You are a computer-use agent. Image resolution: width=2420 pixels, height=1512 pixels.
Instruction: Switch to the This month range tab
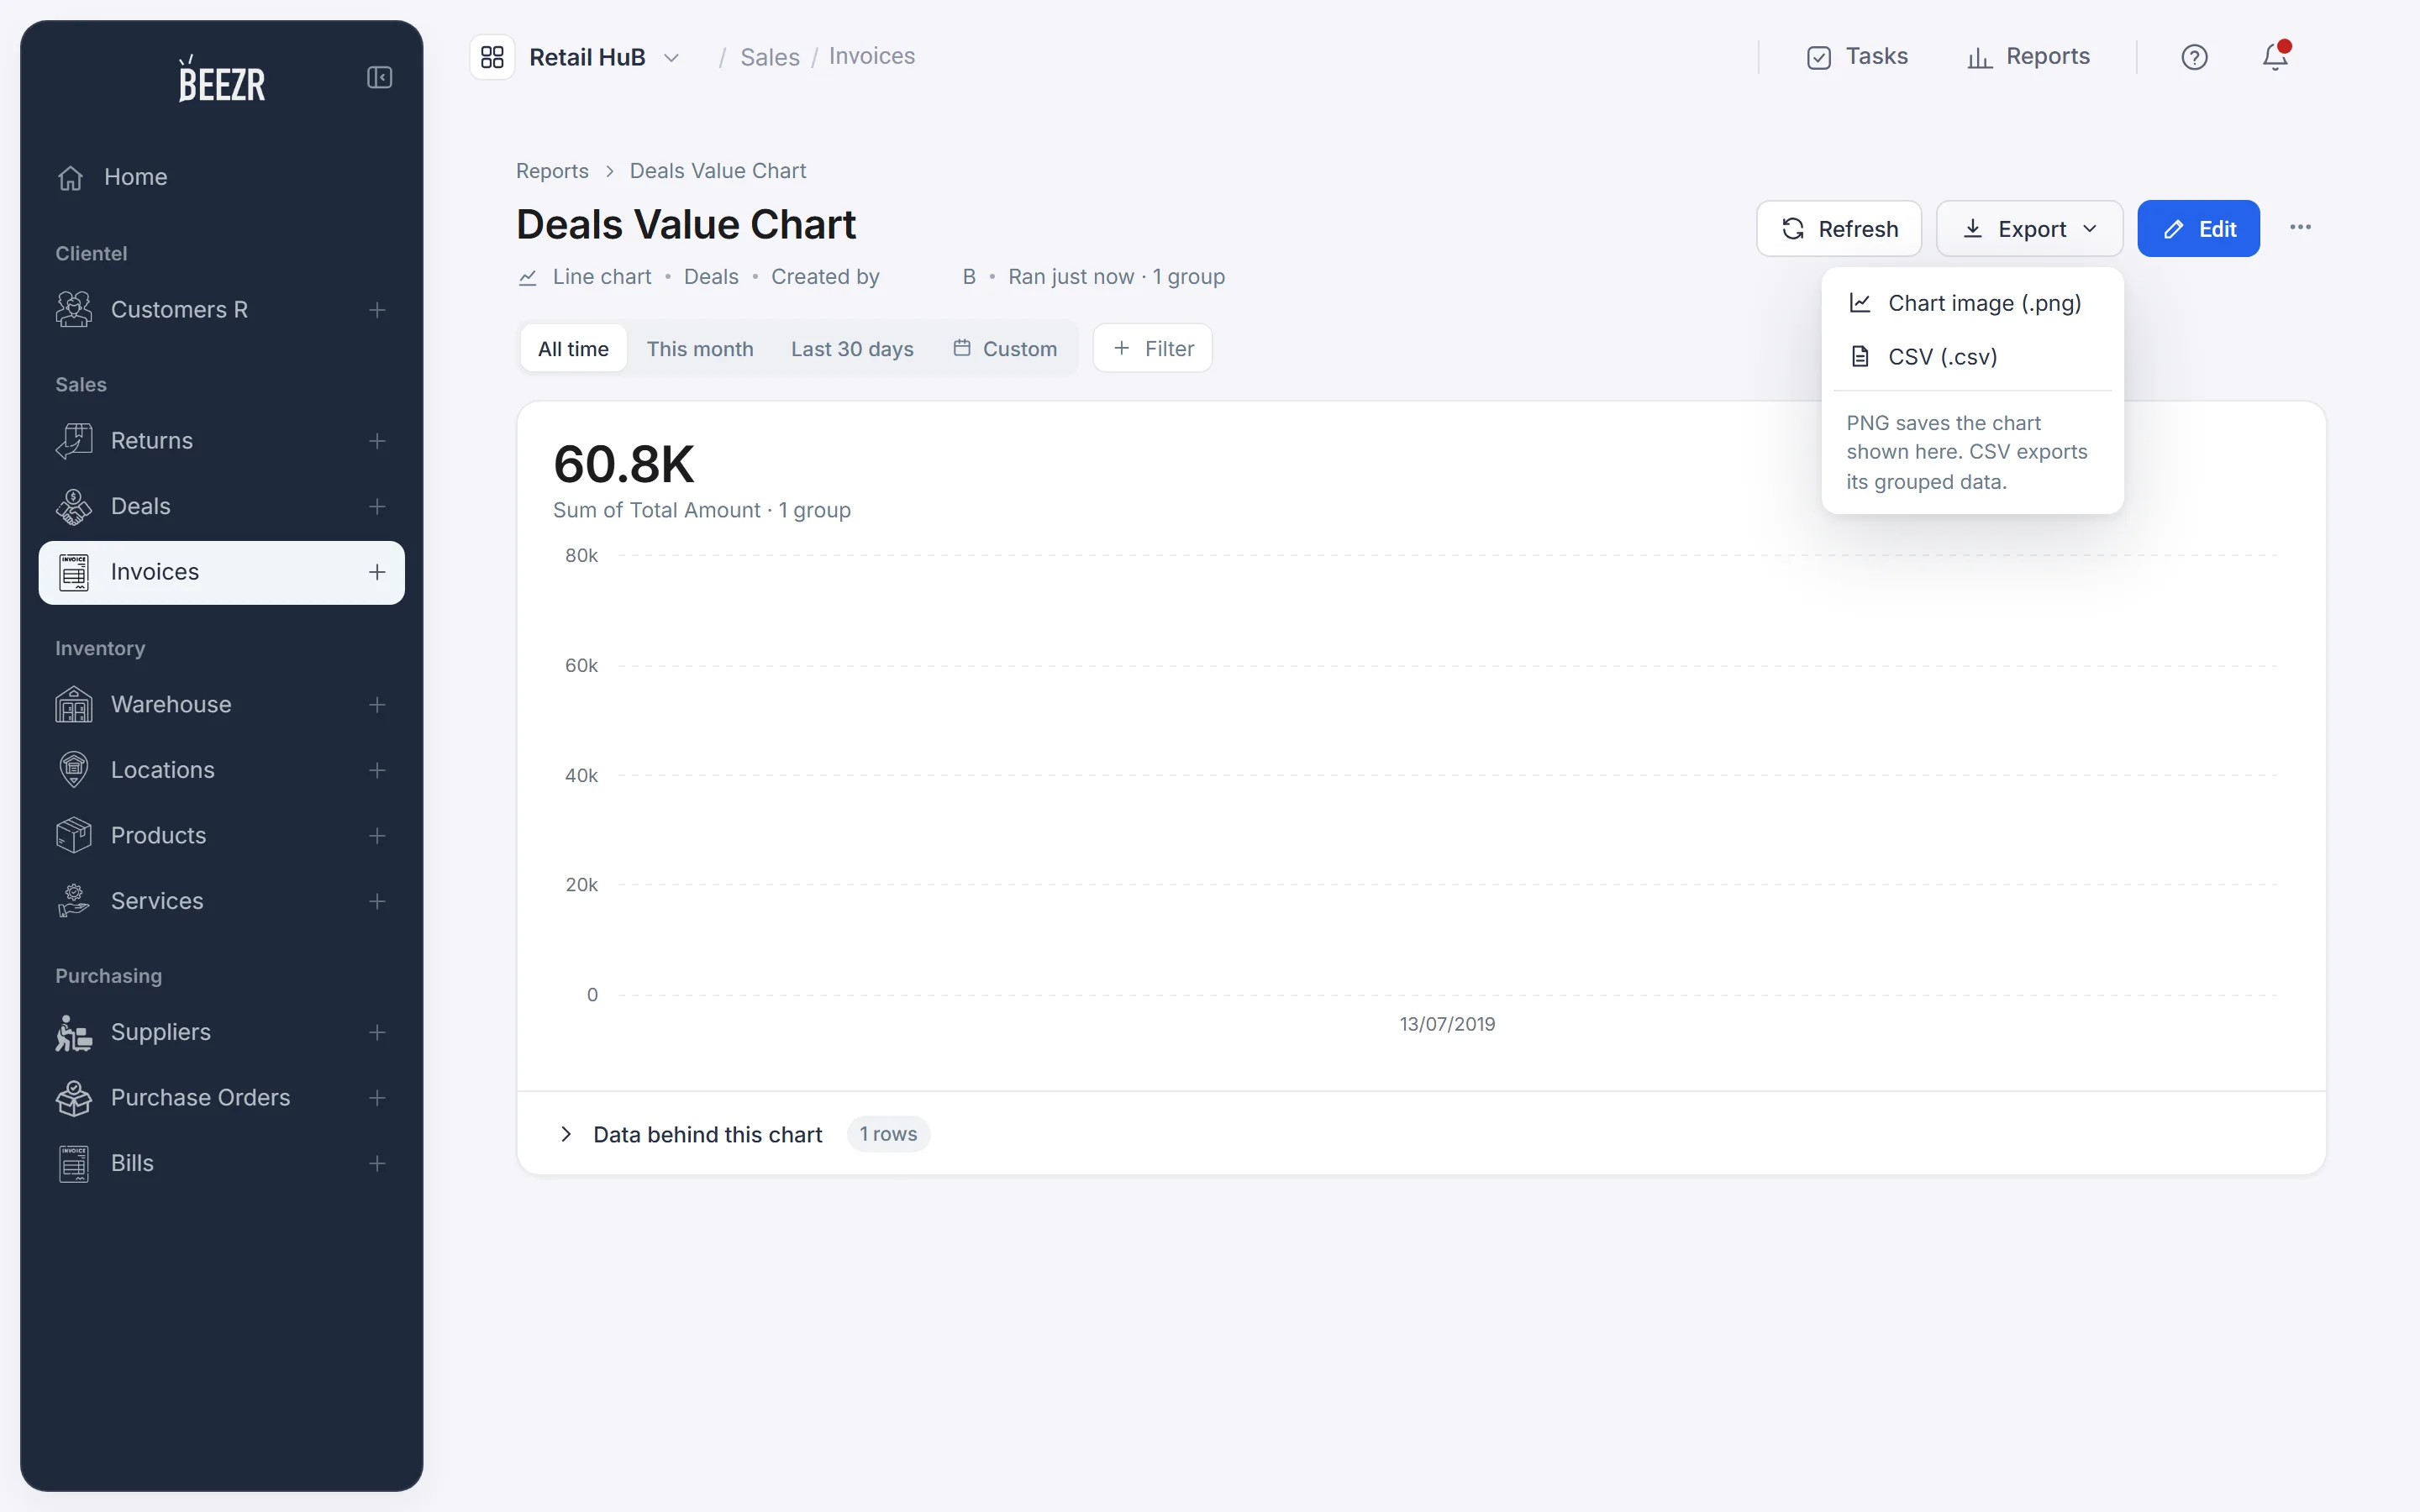click(x=700, y=349)
